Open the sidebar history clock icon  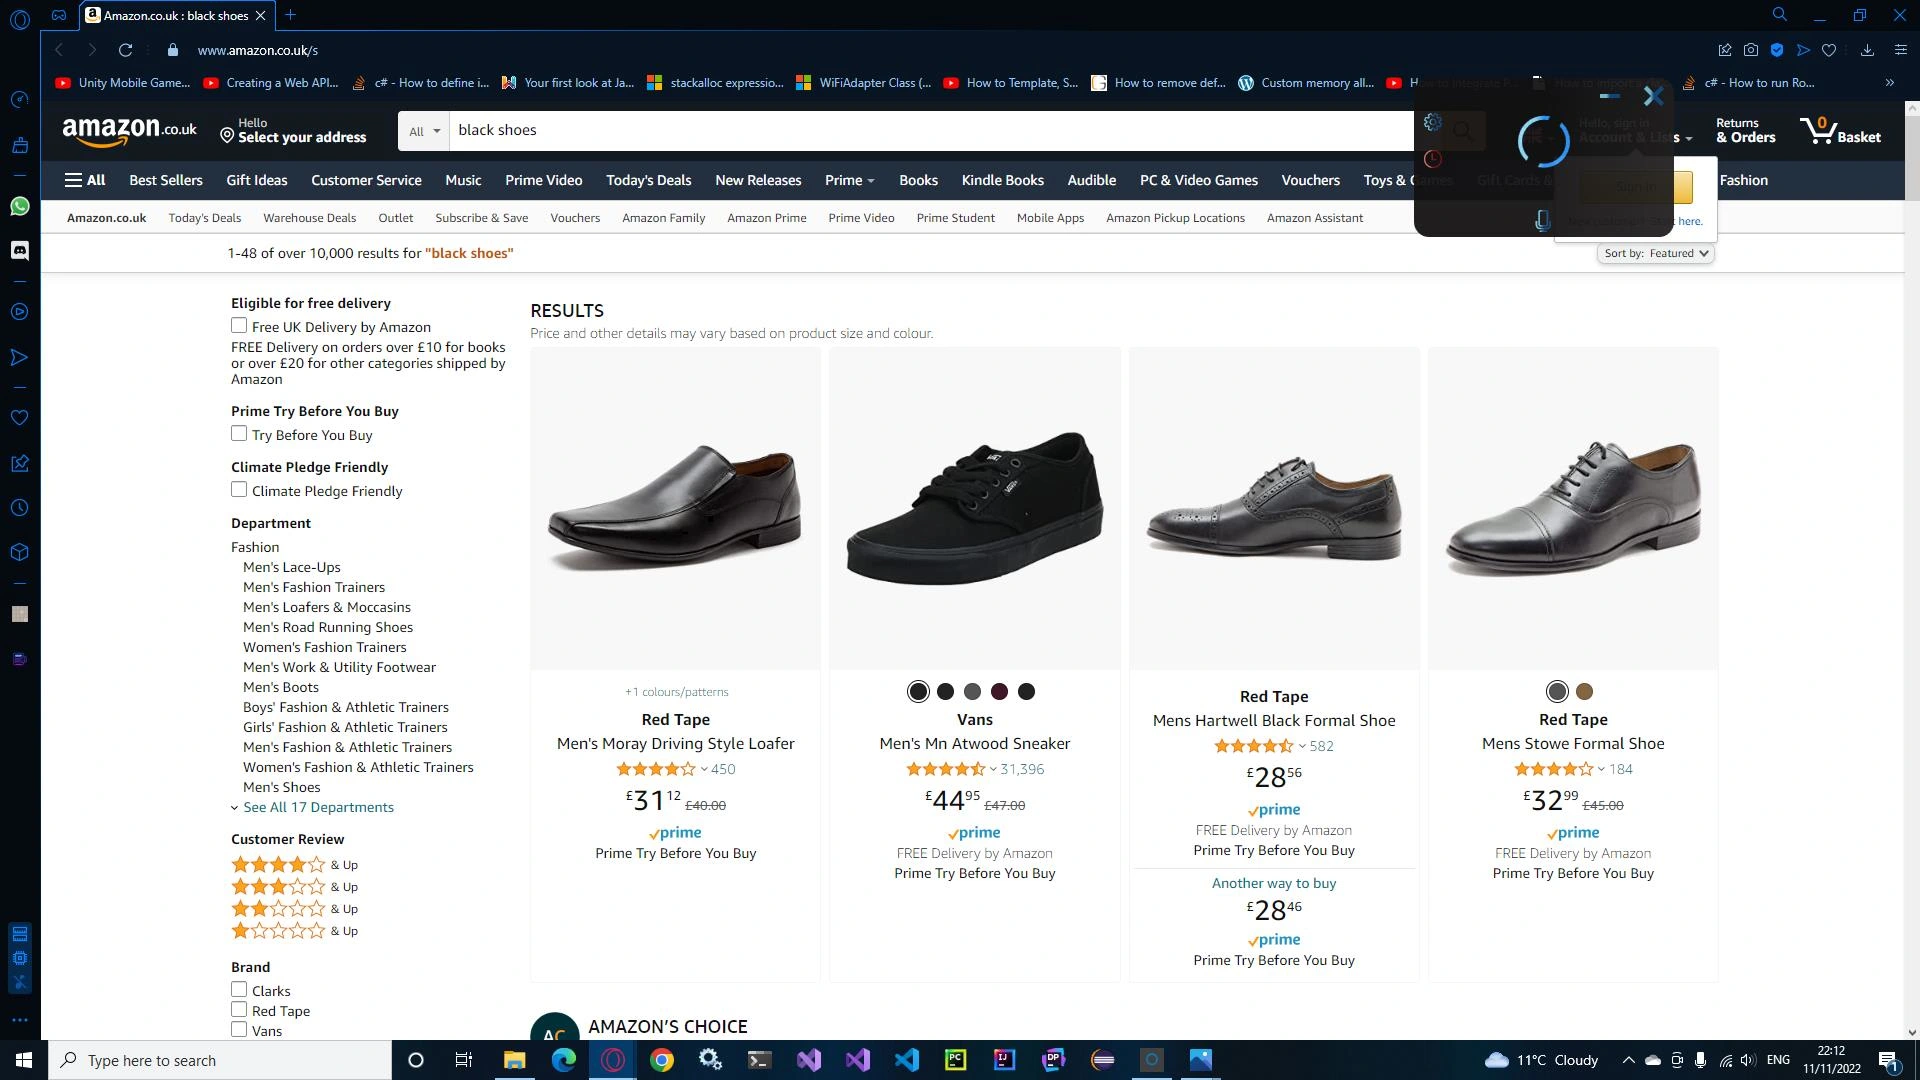coord(19,508)
